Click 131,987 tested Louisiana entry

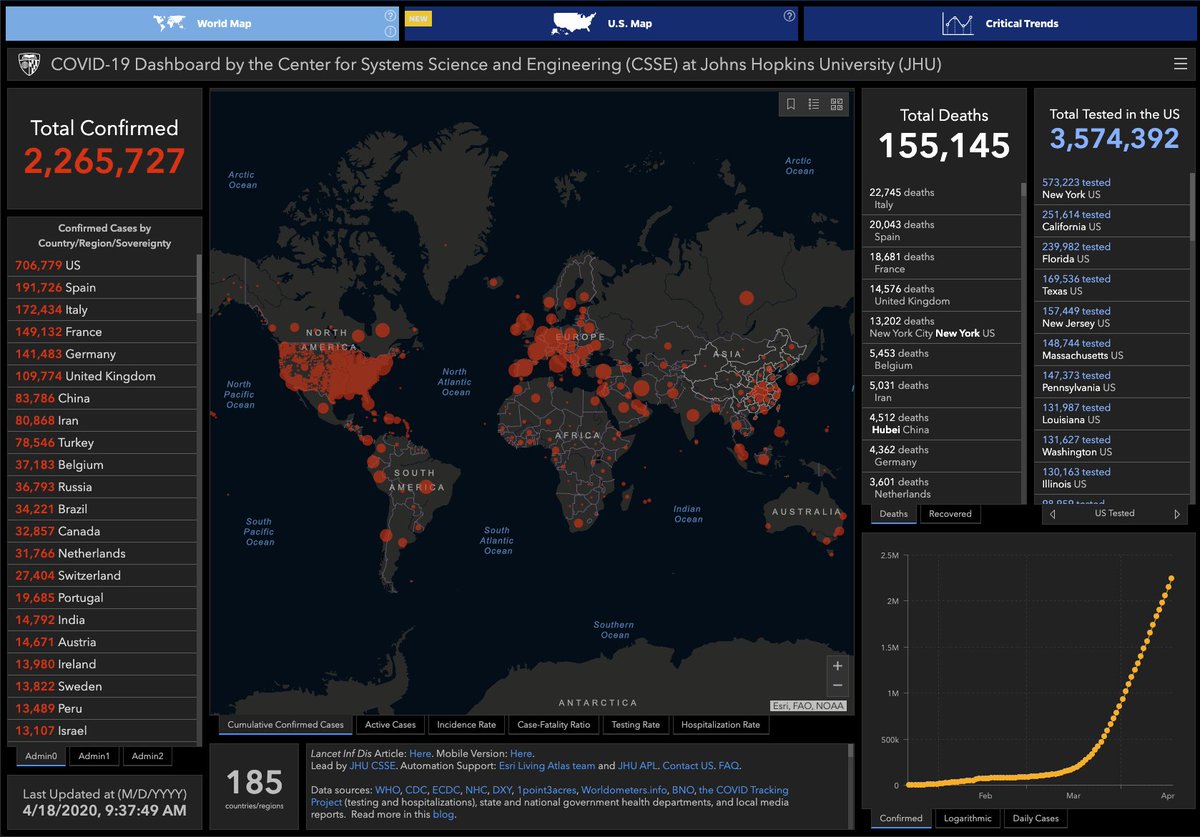1111,414
